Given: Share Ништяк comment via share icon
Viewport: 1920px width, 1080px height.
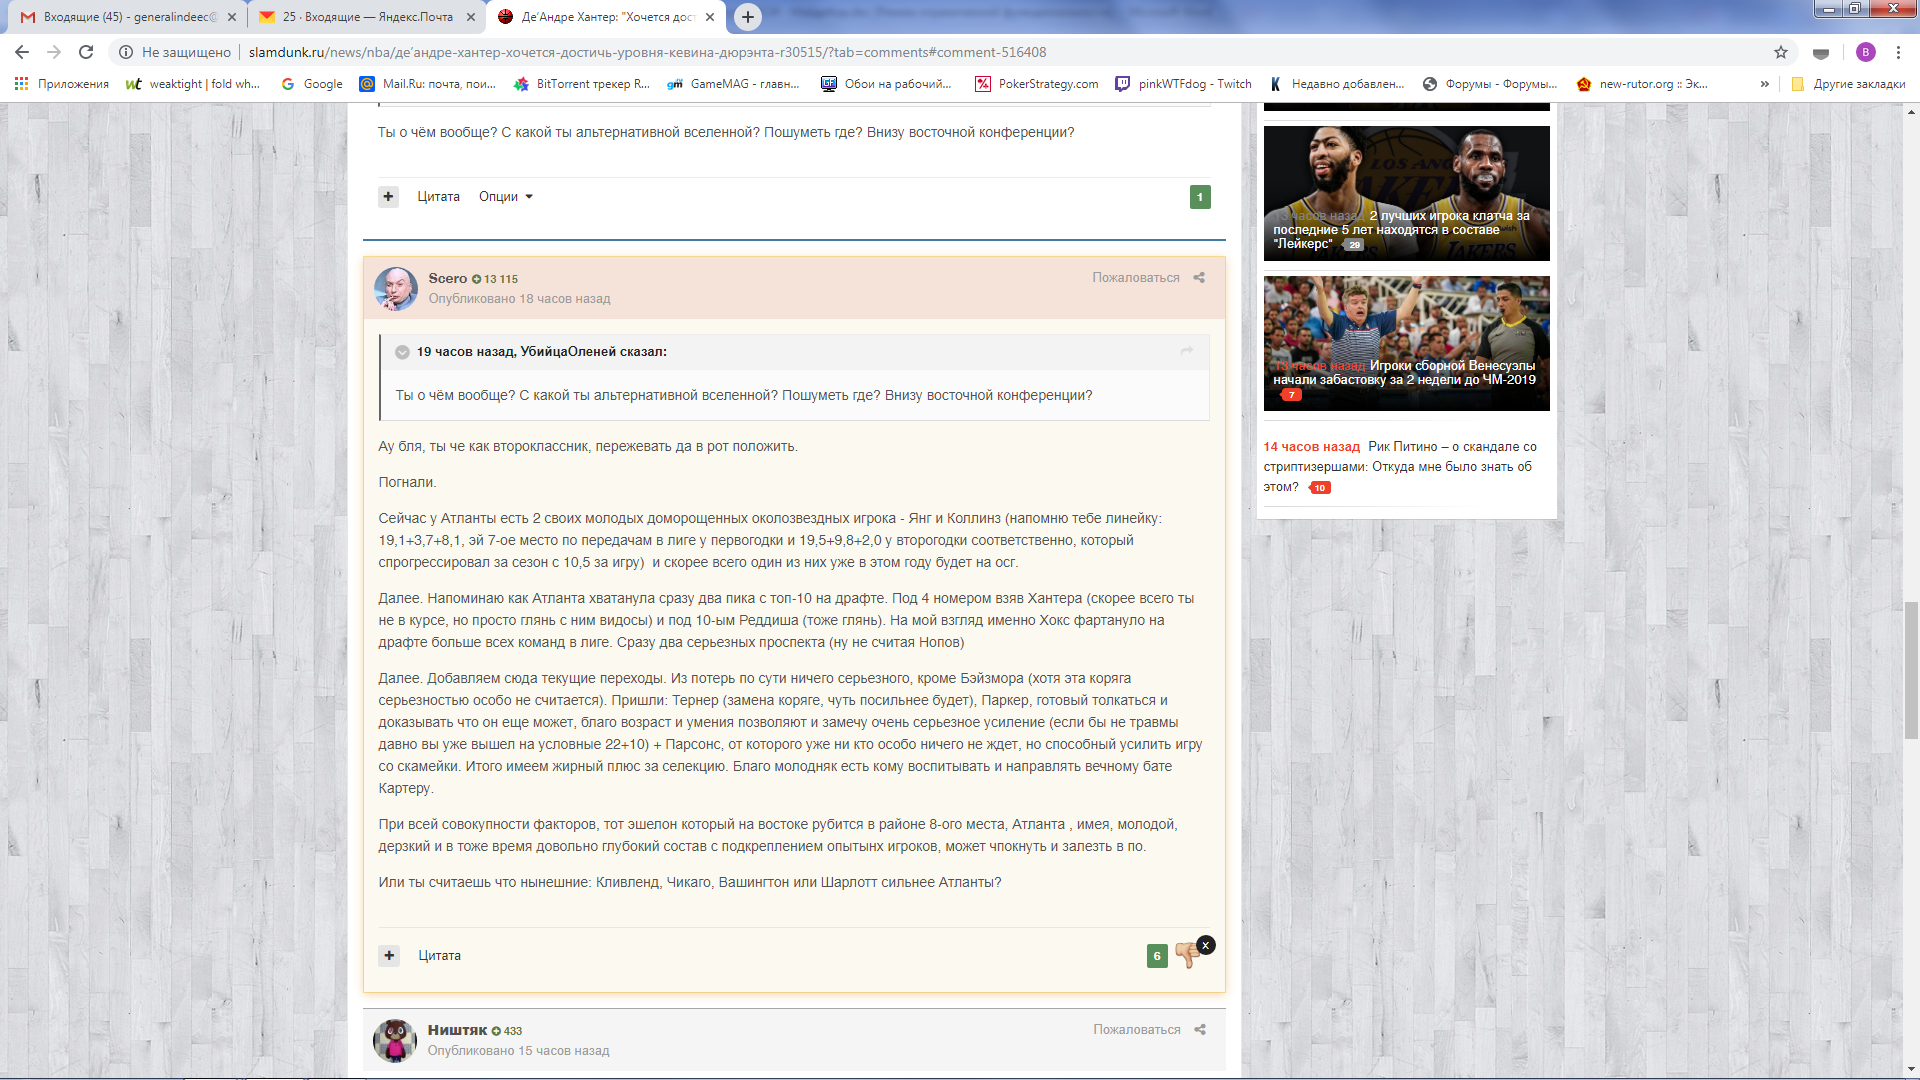Looking at the screenshot, I should click(1200, 1030).
